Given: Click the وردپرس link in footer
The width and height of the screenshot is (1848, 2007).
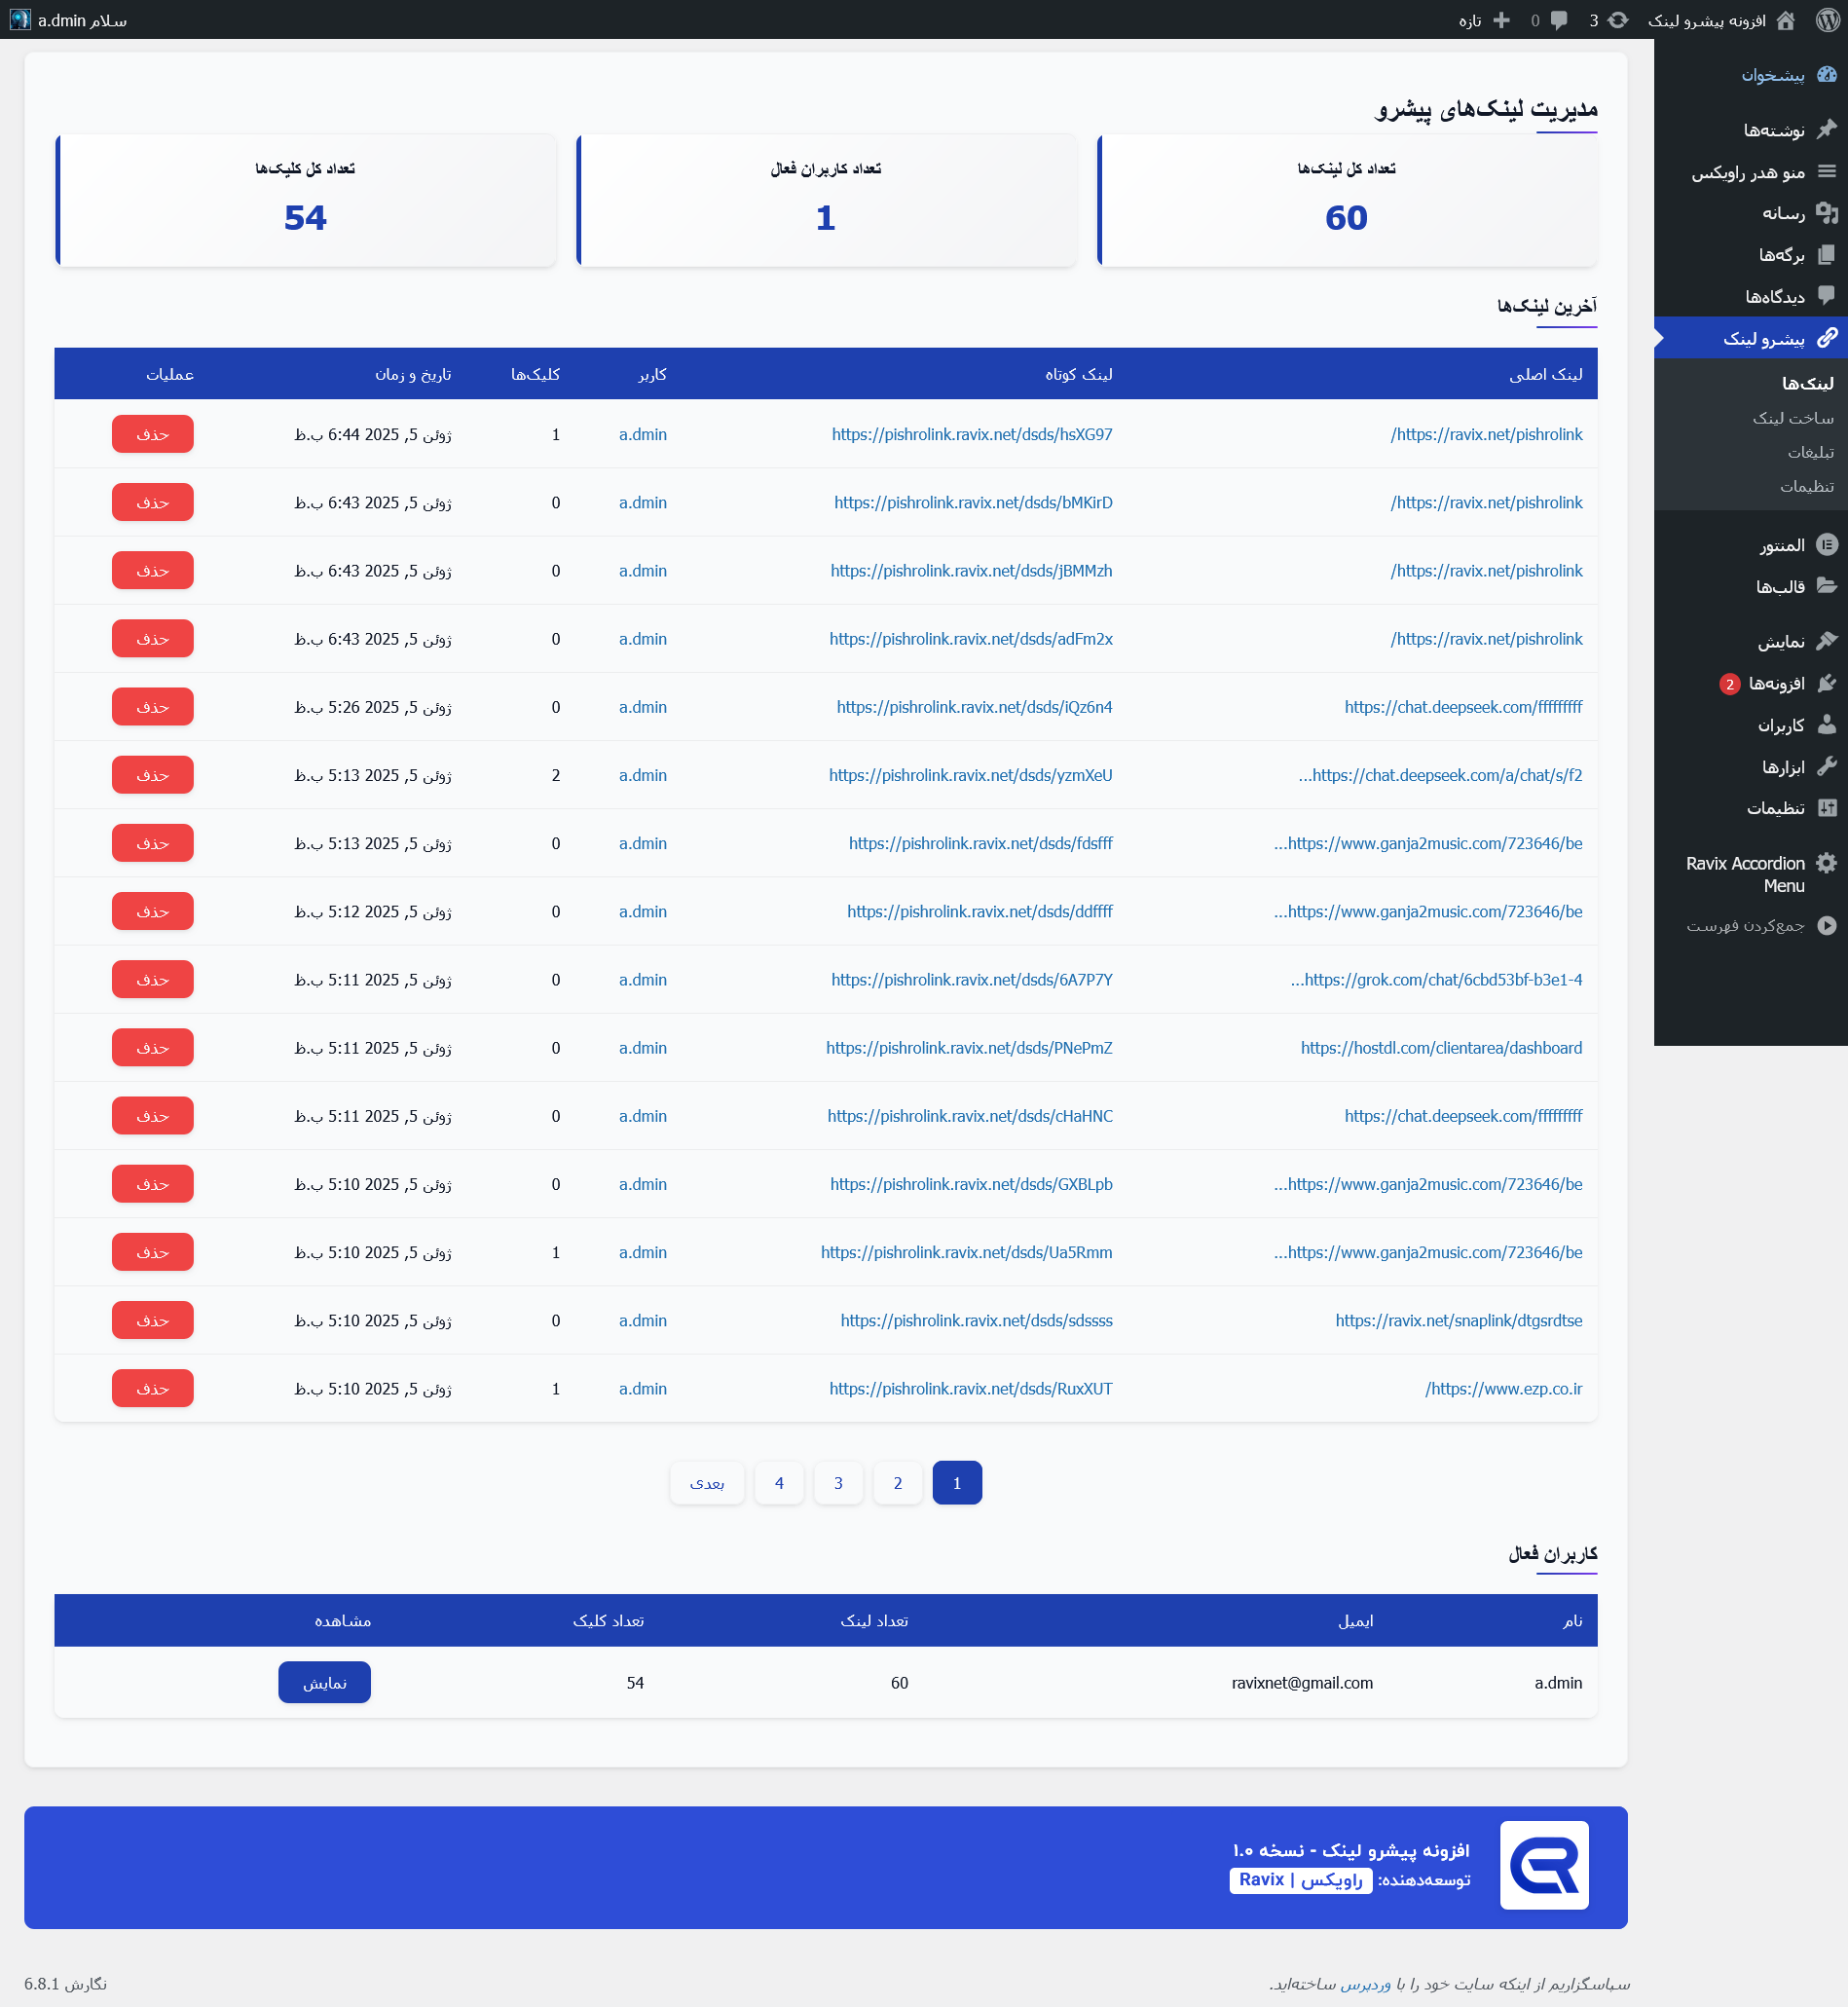Looking at the screenshot, I should tap(1365, 1984).
